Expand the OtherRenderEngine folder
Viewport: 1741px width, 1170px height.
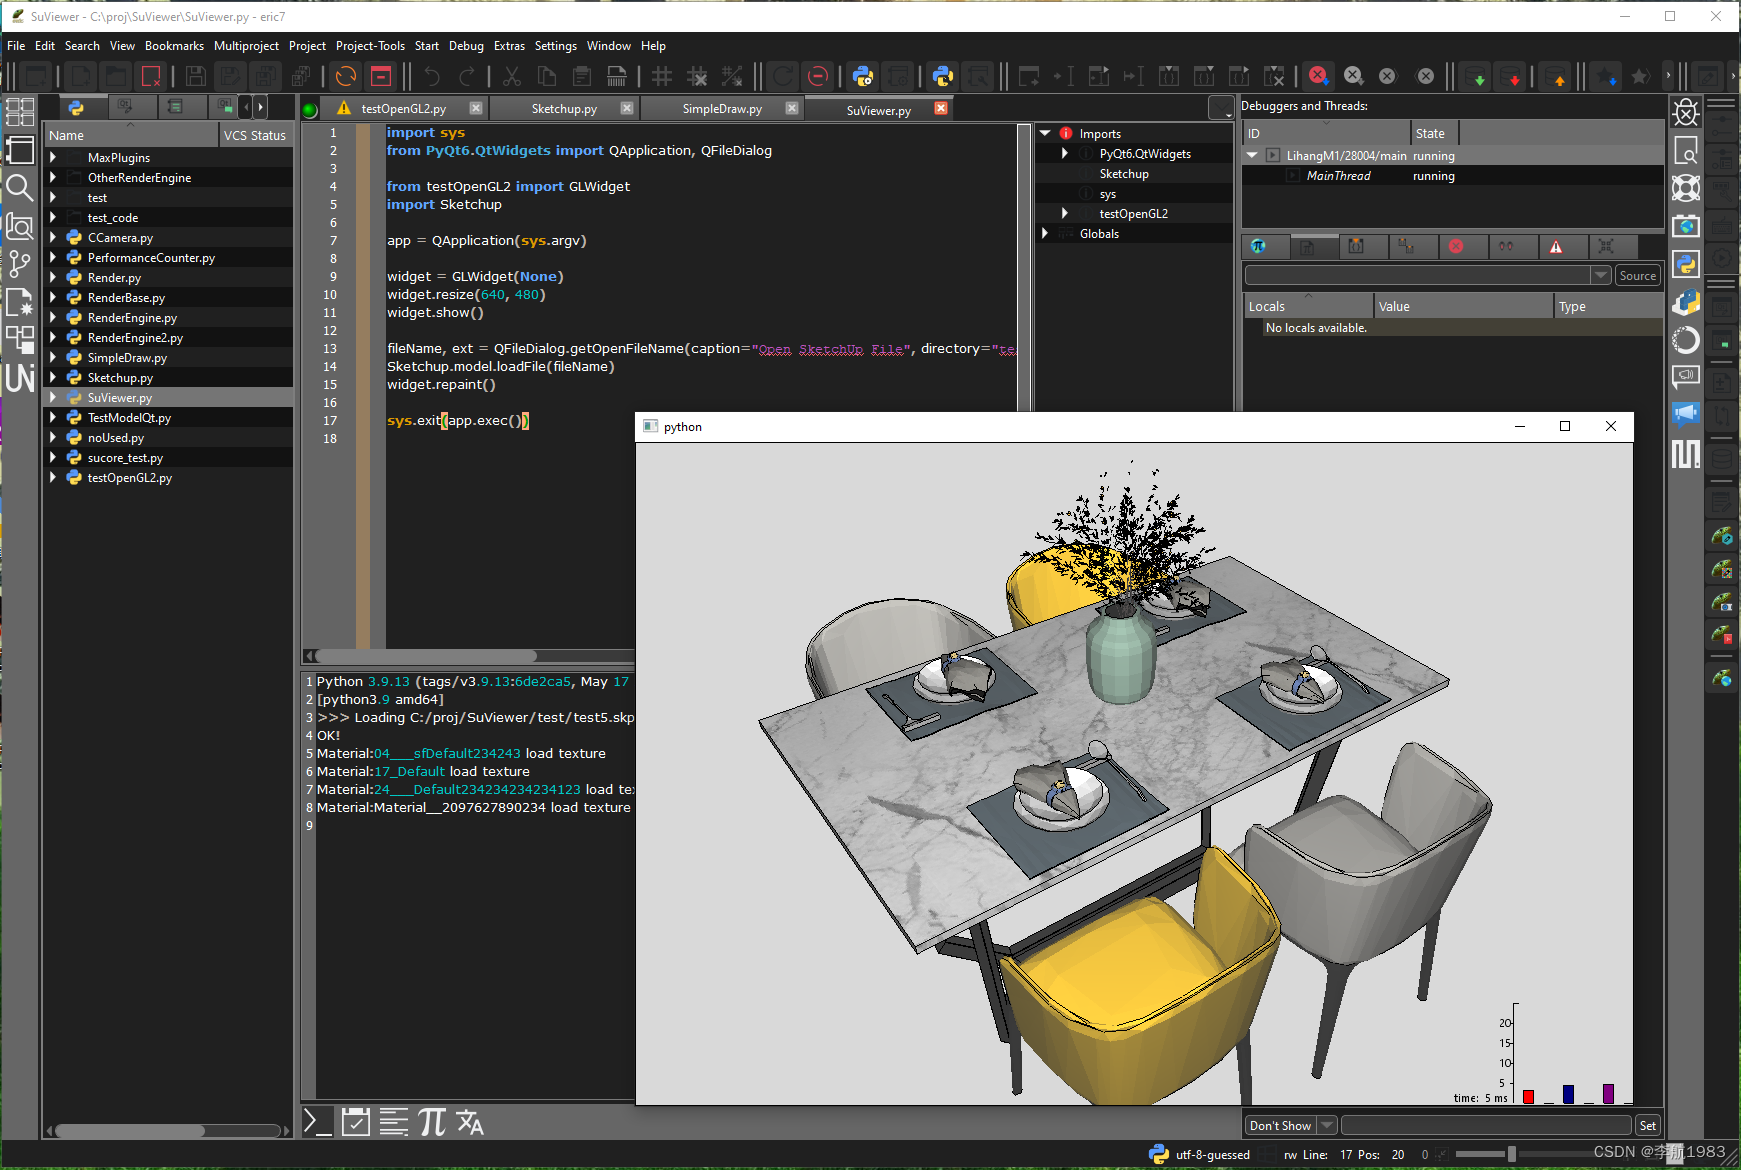point(53,177)
